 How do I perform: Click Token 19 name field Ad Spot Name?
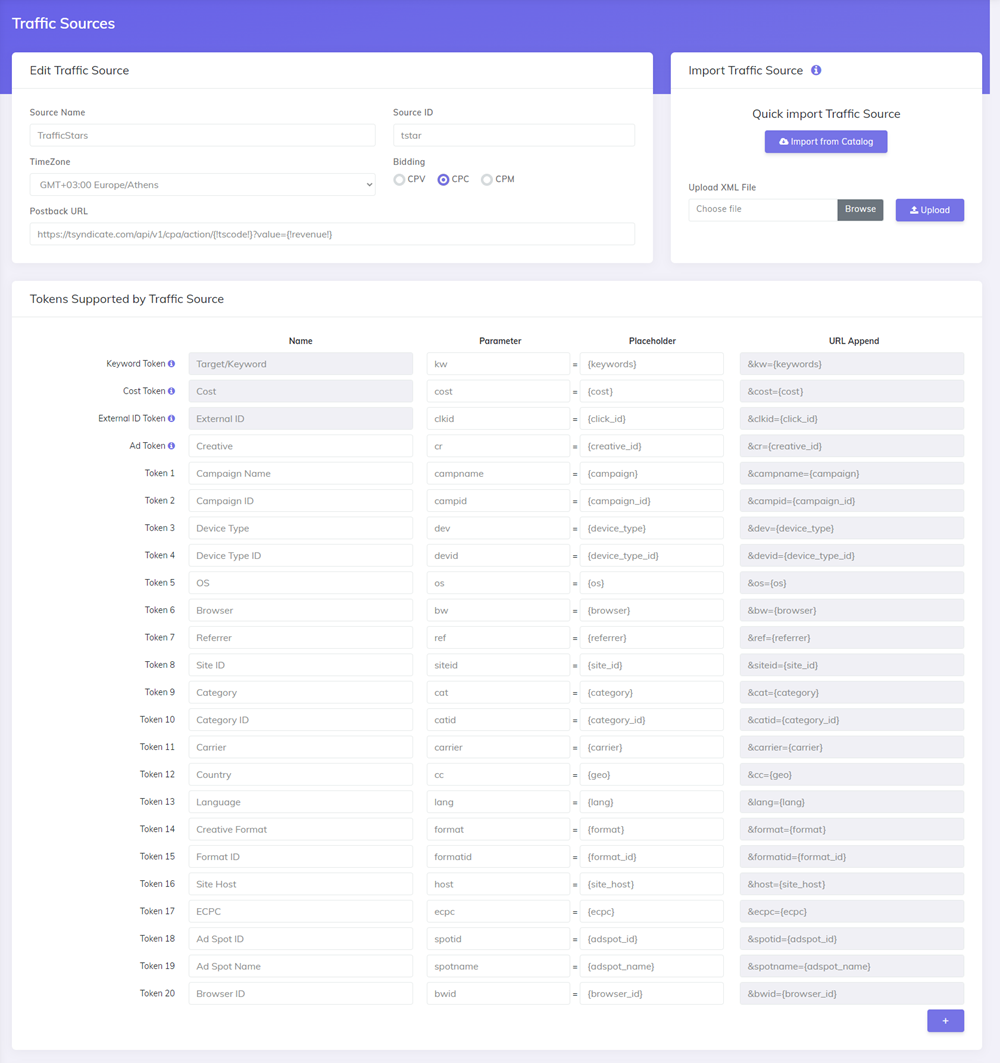(300, 966)
